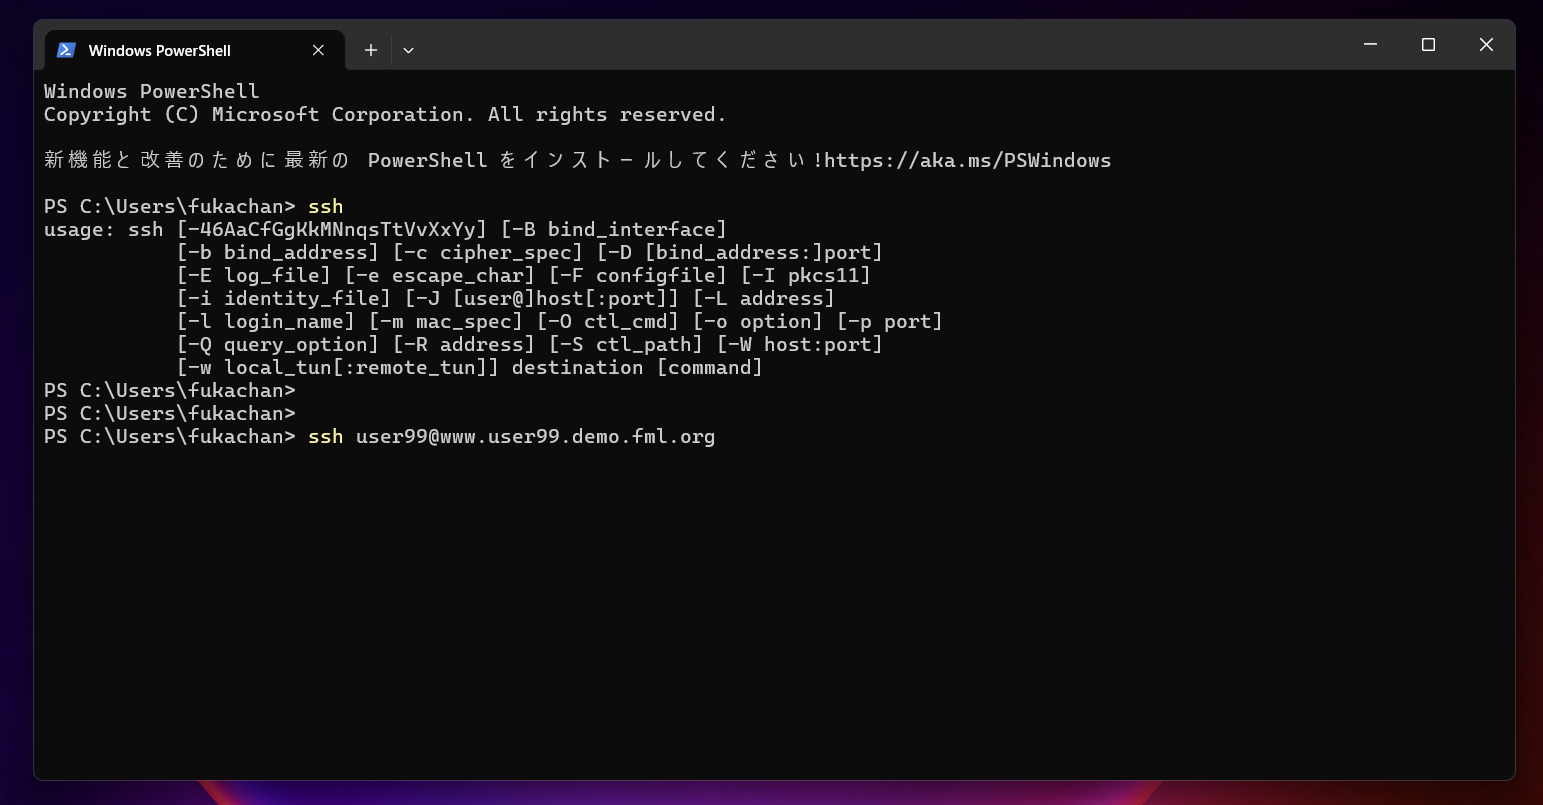This screenshot has width=1543, height=805.
Task: Click the '[-O ctl_cmd]' option text
Action: point(608,321)
